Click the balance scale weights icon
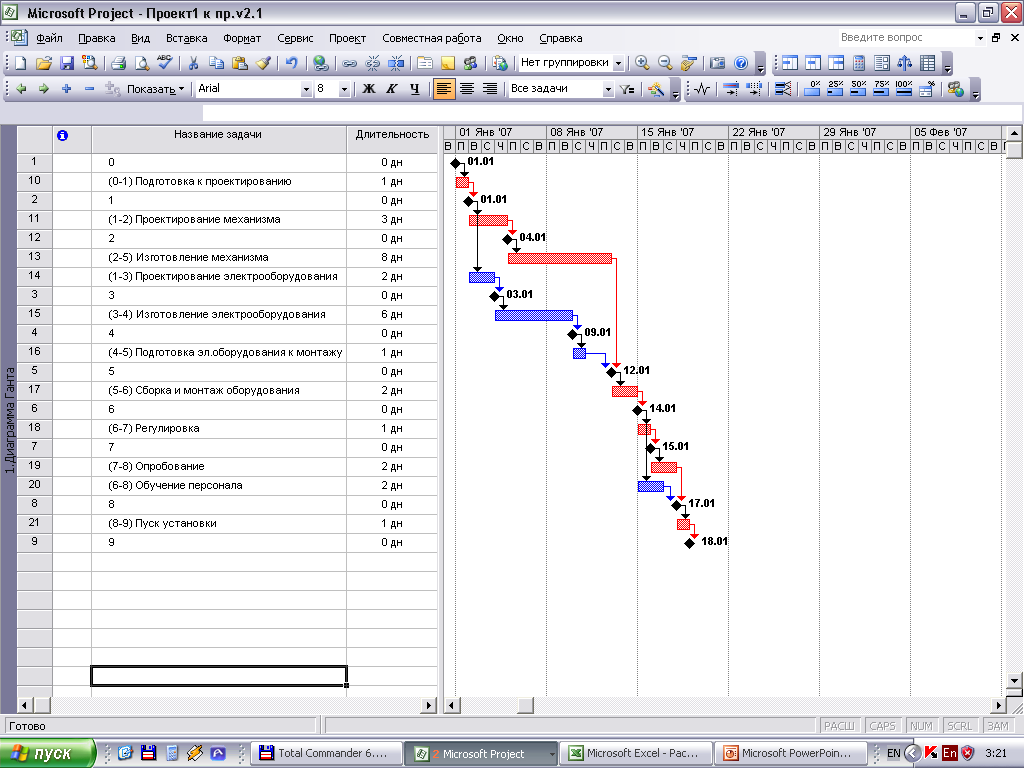This screenshot has height=768, width=1024. tap(904, 63)
